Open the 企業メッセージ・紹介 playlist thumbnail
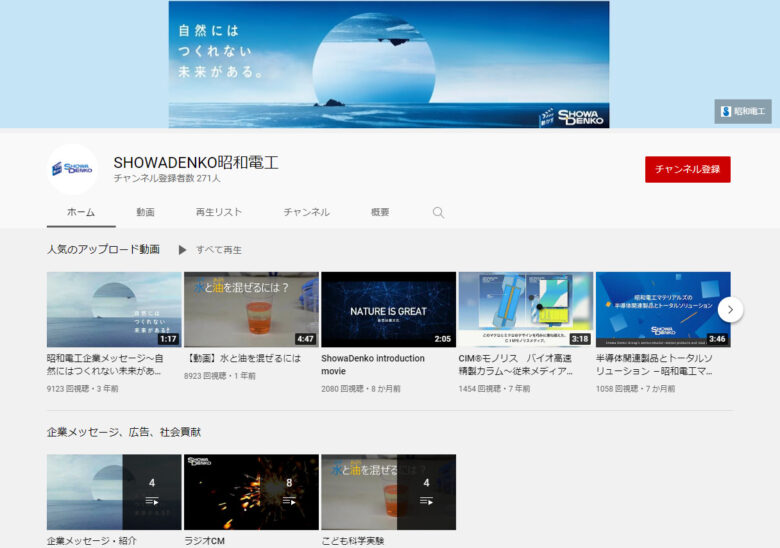Viewport: 780px width, 548px height. (x=114, y=492)
